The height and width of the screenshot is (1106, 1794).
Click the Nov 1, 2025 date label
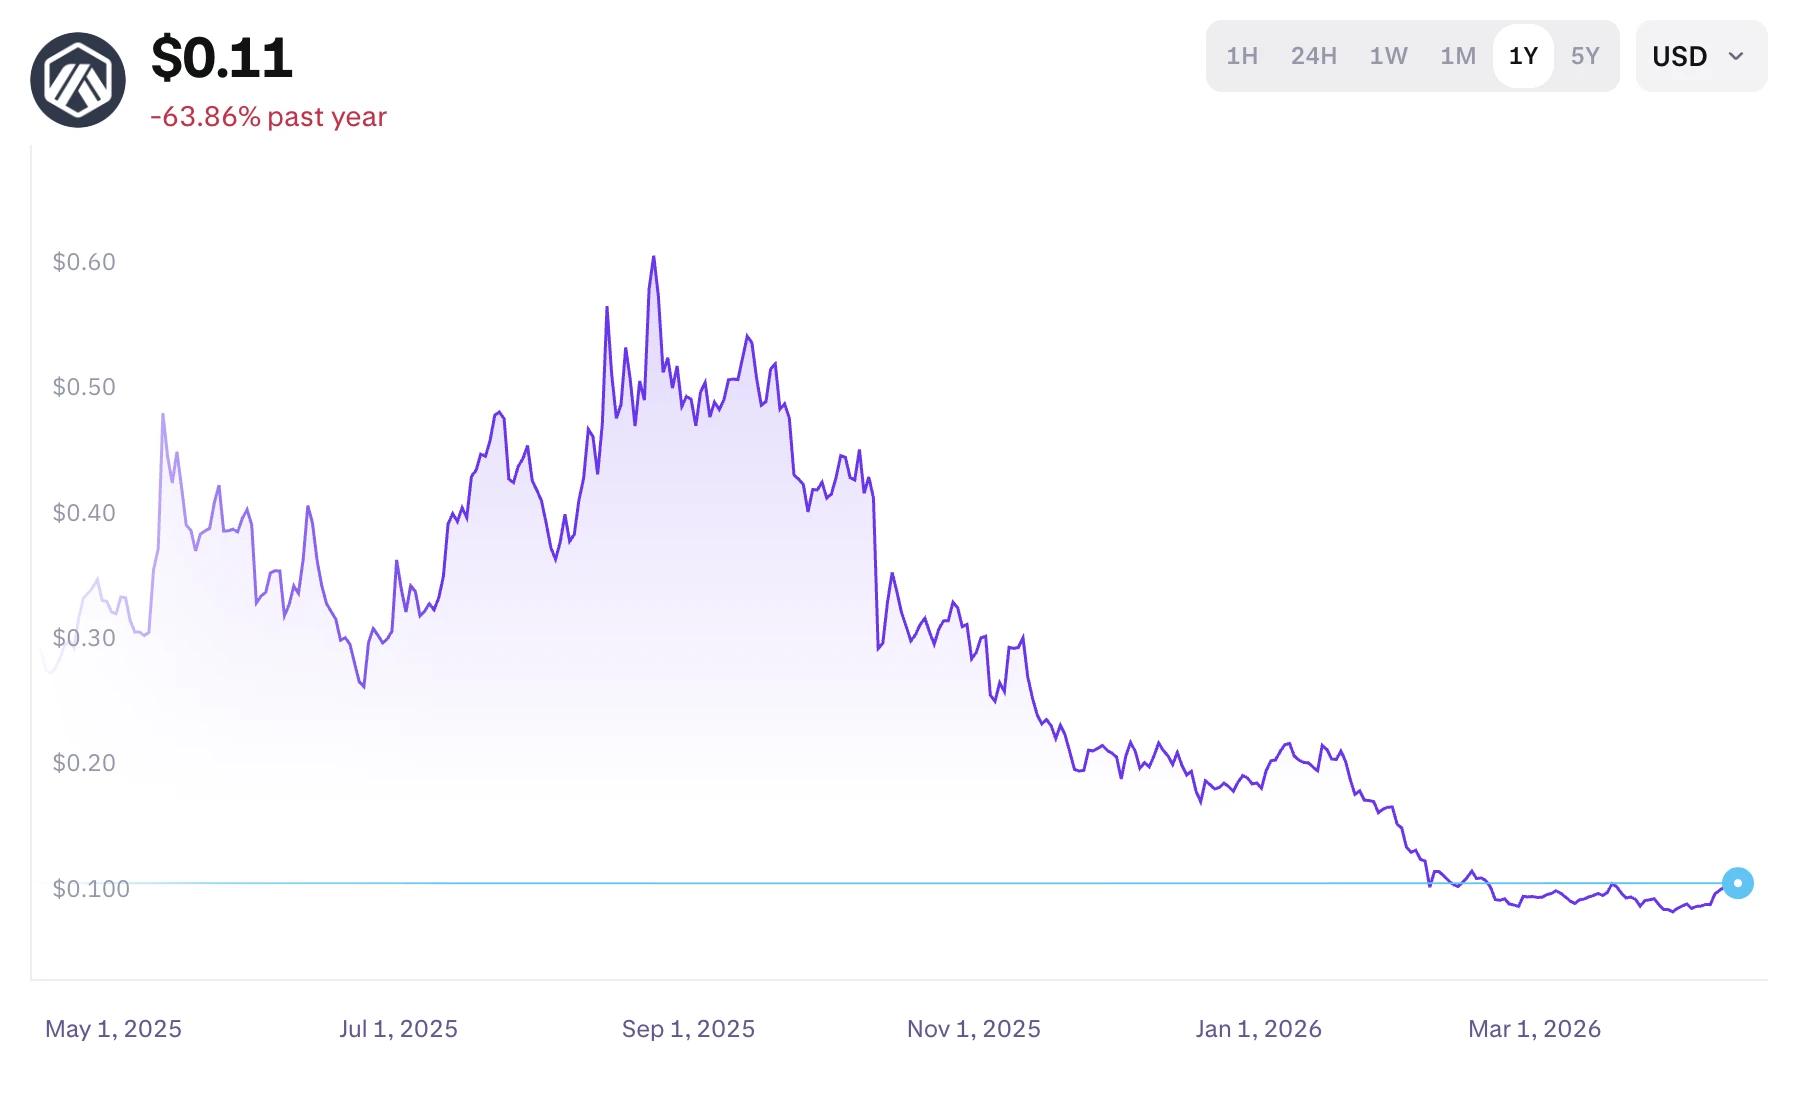point(973,1029)
